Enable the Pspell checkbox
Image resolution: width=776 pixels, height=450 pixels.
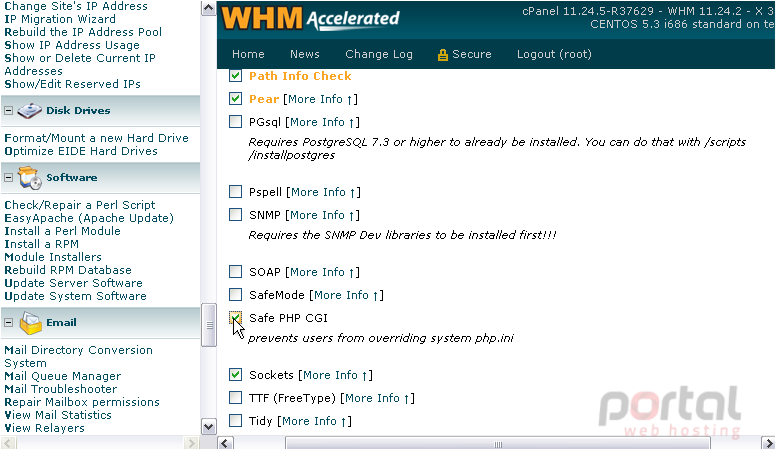click(x=236, y=191)
